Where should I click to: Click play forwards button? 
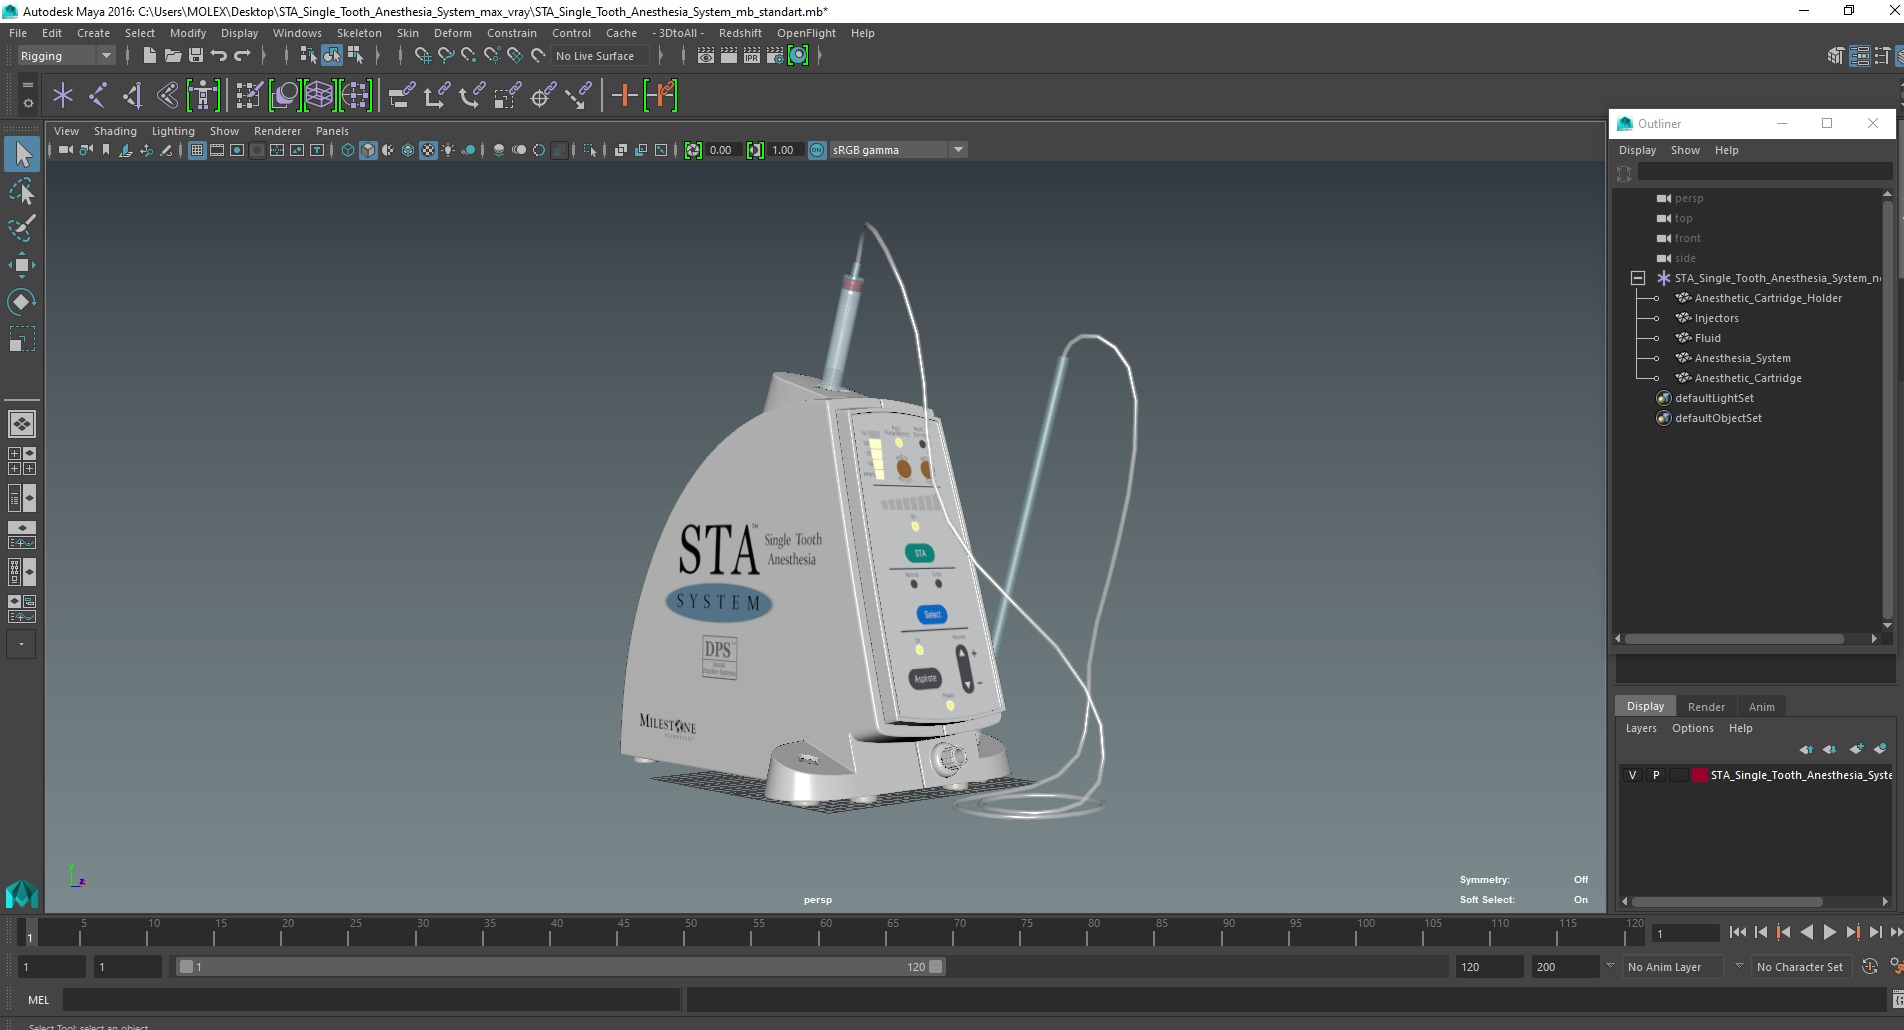(x=1829, y=932)
